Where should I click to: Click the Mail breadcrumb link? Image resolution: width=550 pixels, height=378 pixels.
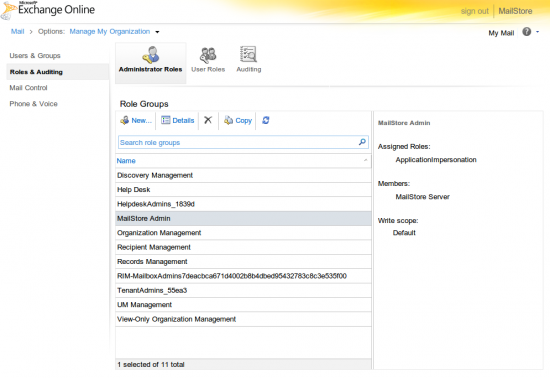click(x=18, y=32)
